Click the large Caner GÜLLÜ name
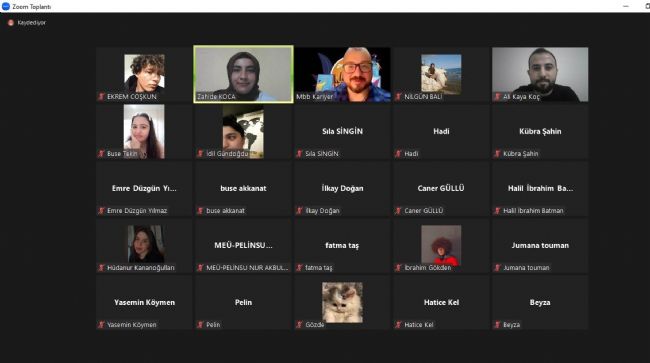This screenshot has height=363, width=650. (x=441, y=188)
